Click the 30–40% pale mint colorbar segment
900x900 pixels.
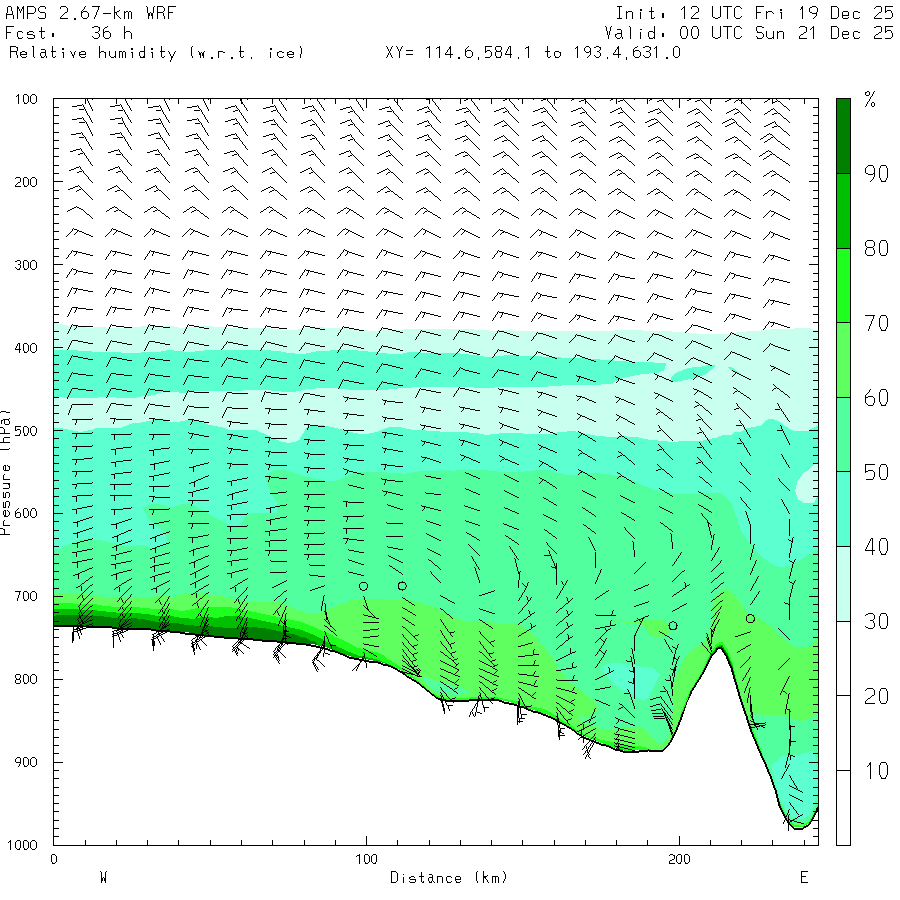(843, 584)
